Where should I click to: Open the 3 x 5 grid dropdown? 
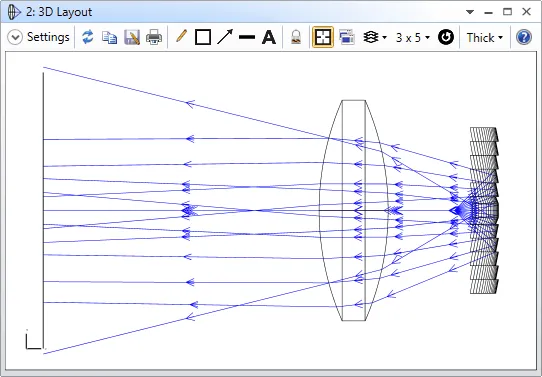pyautogui.click(x=413, y=37)
